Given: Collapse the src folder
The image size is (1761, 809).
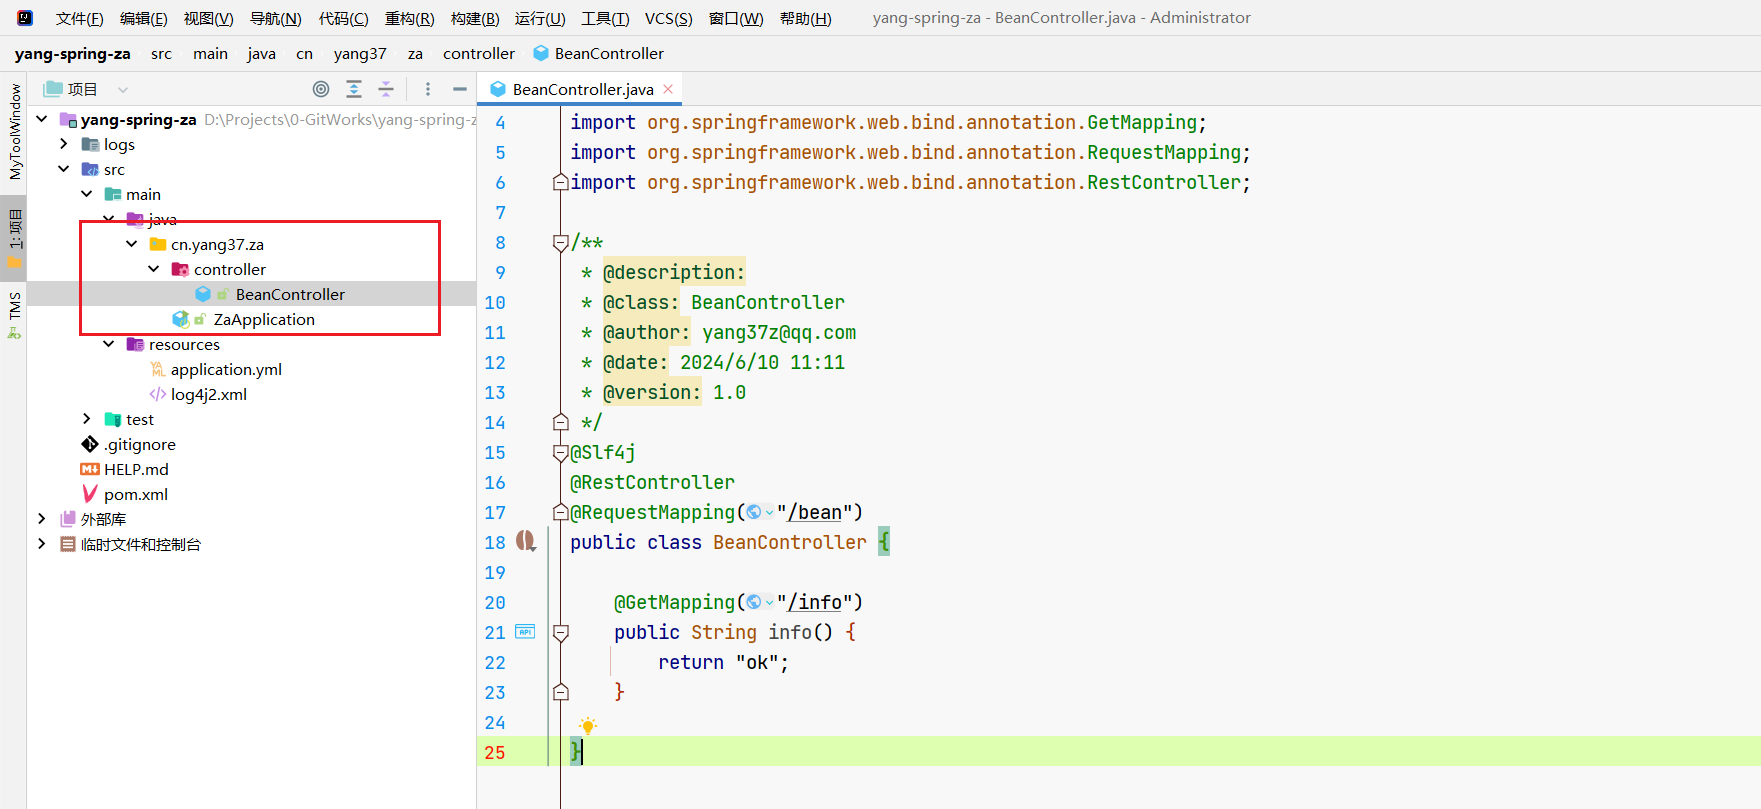Looking at the screenshot, I should pyautogui.click(x=64, y=169).
